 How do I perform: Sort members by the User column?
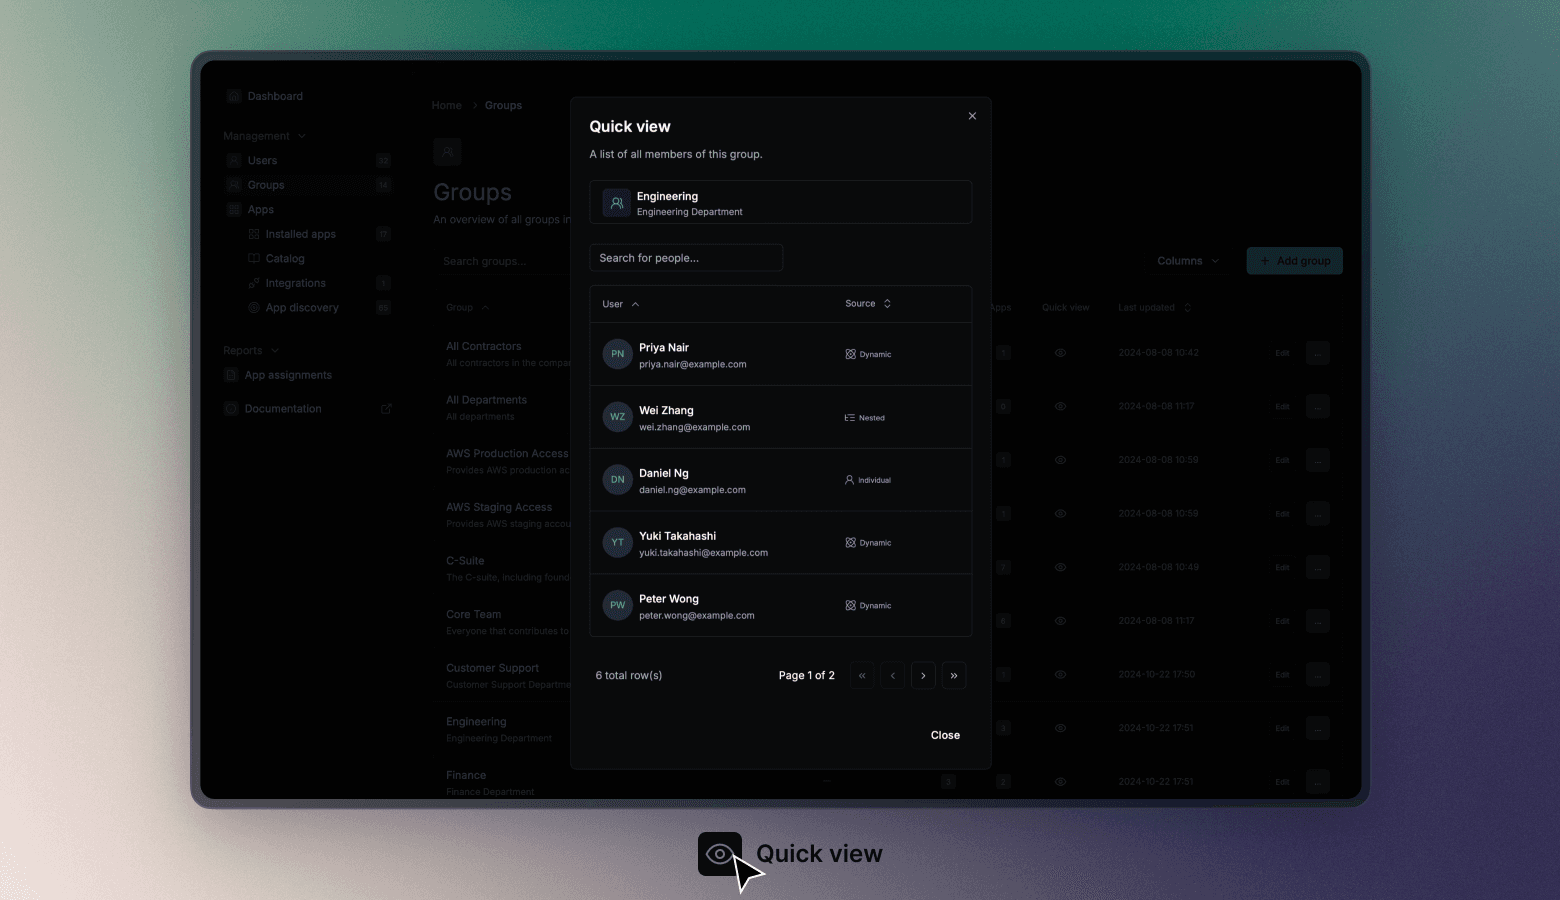coord(621,304)
